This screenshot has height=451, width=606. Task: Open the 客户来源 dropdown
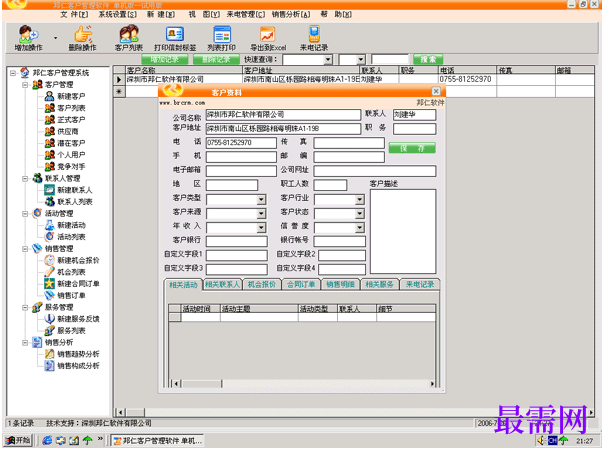coord(261,213)
